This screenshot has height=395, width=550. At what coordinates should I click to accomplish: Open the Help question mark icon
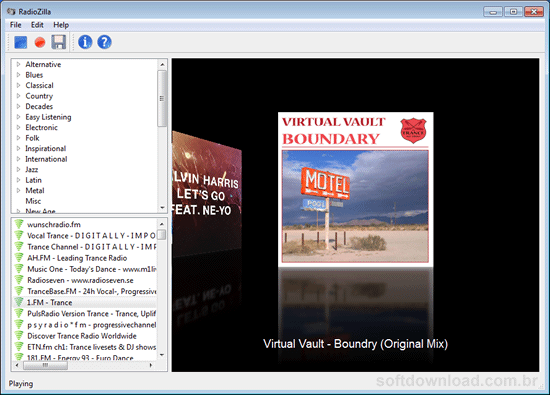tap(104, 42)
